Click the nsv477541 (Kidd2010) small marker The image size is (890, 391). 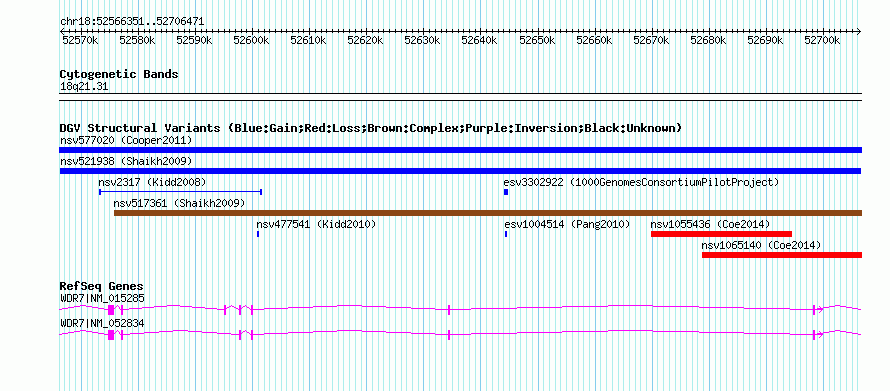[258, 234]
